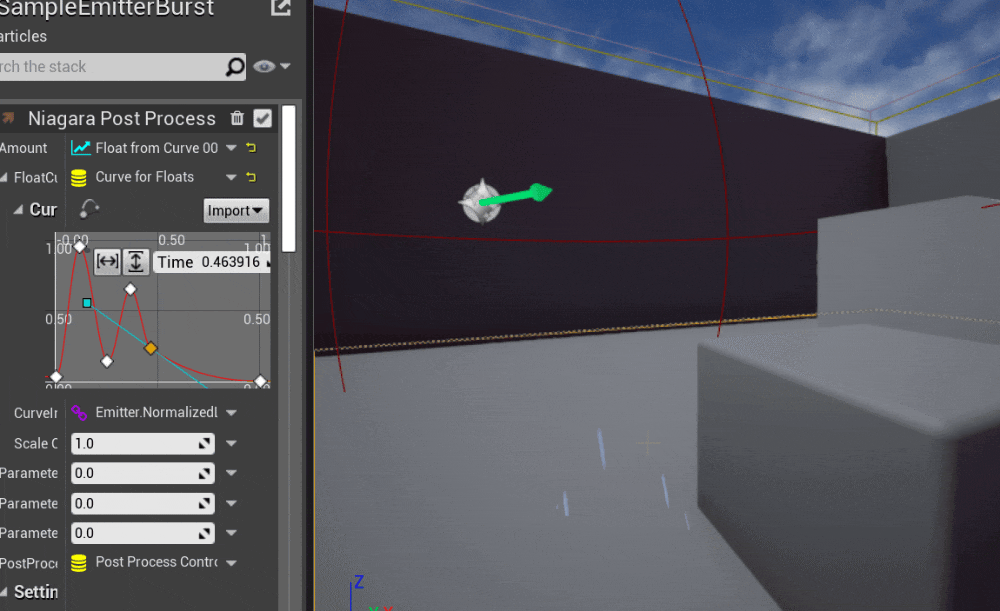This screenshot has width=1000, height=611.
Task: Click Niagara Post Process module icon
Action: [x=8, y=118]
